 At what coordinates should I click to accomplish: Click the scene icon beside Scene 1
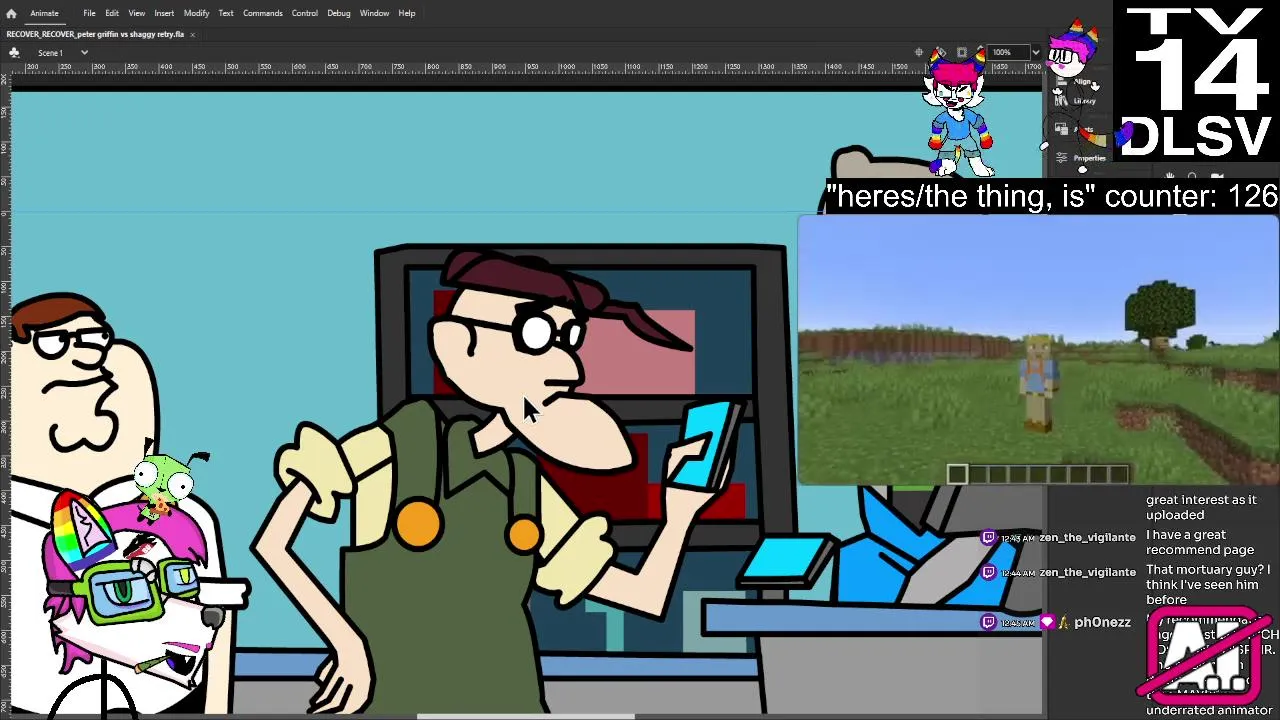(14, 52)
